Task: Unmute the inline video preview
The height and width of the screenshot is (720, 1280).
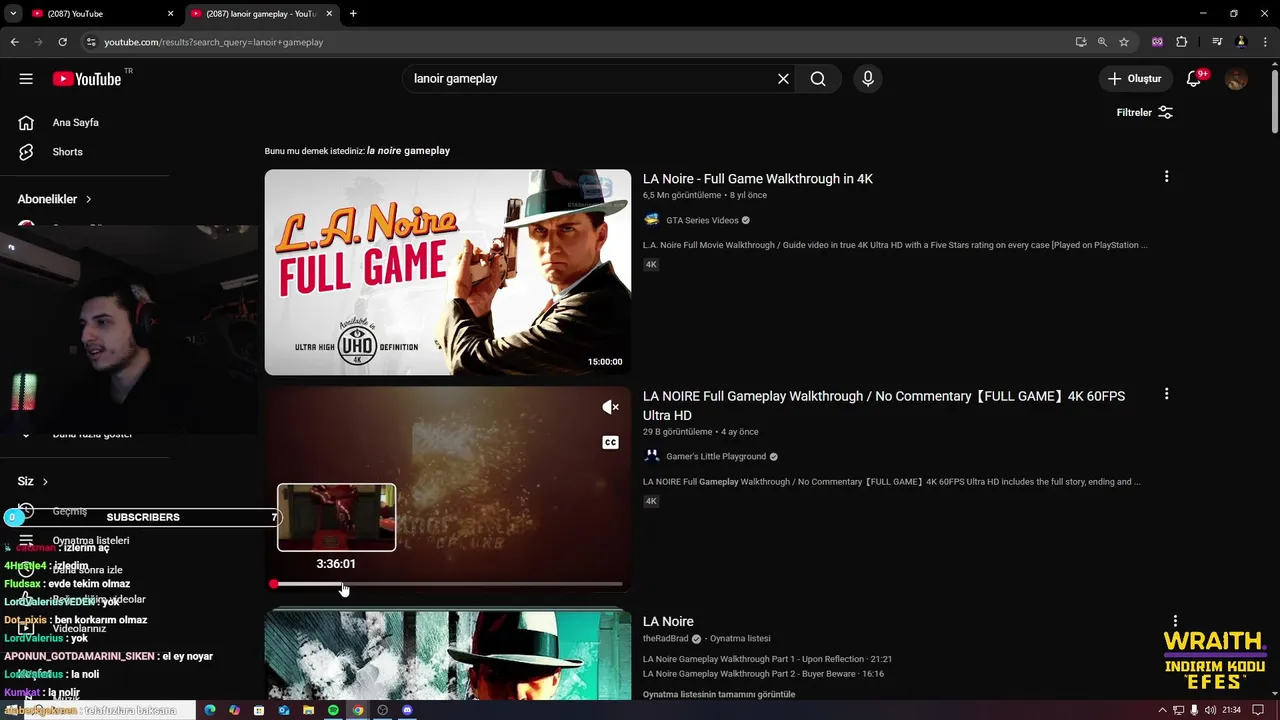Action: click(x=610, y=407)
